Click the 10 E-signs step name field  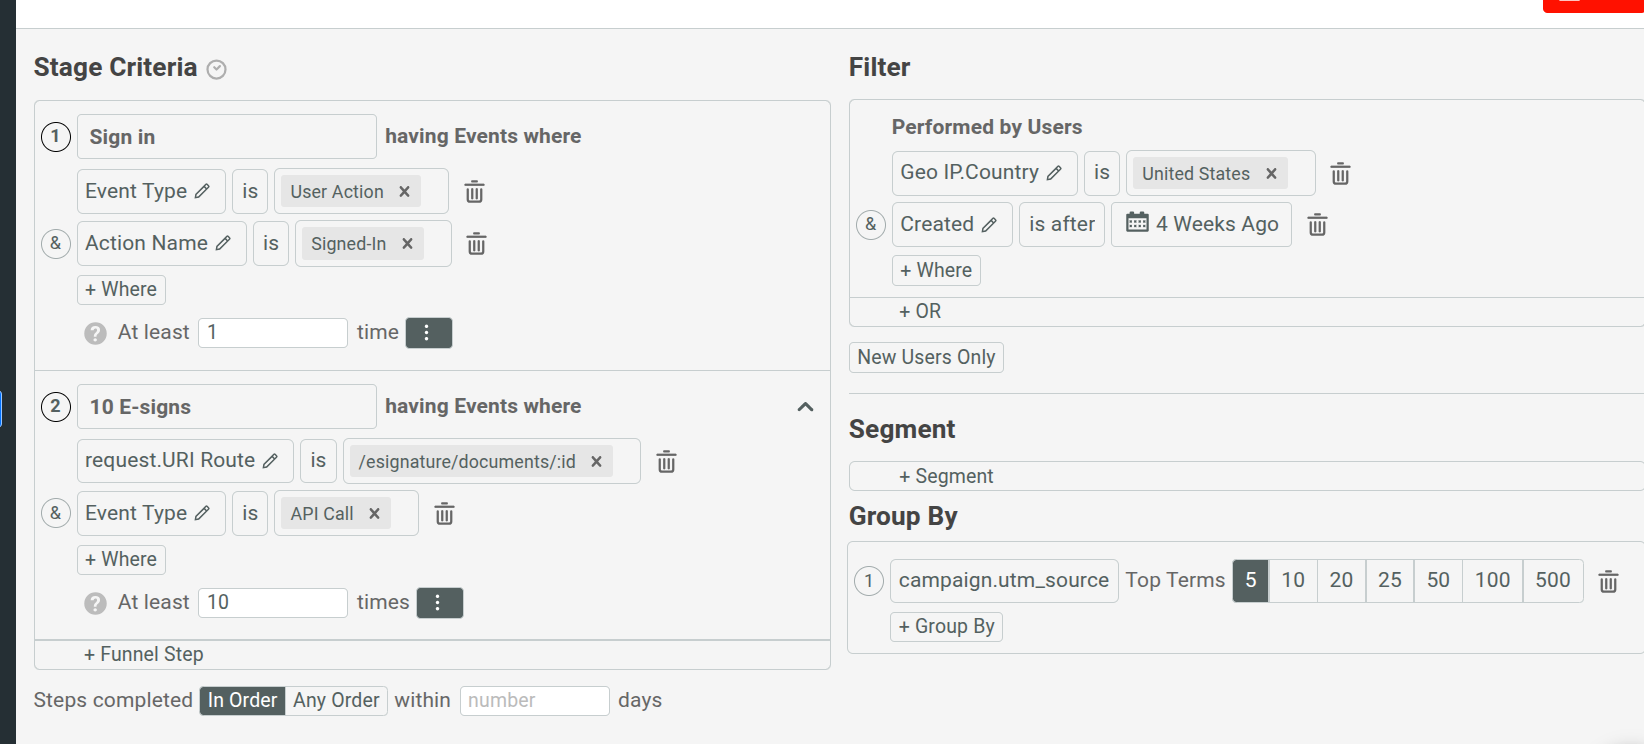point(227,407)
